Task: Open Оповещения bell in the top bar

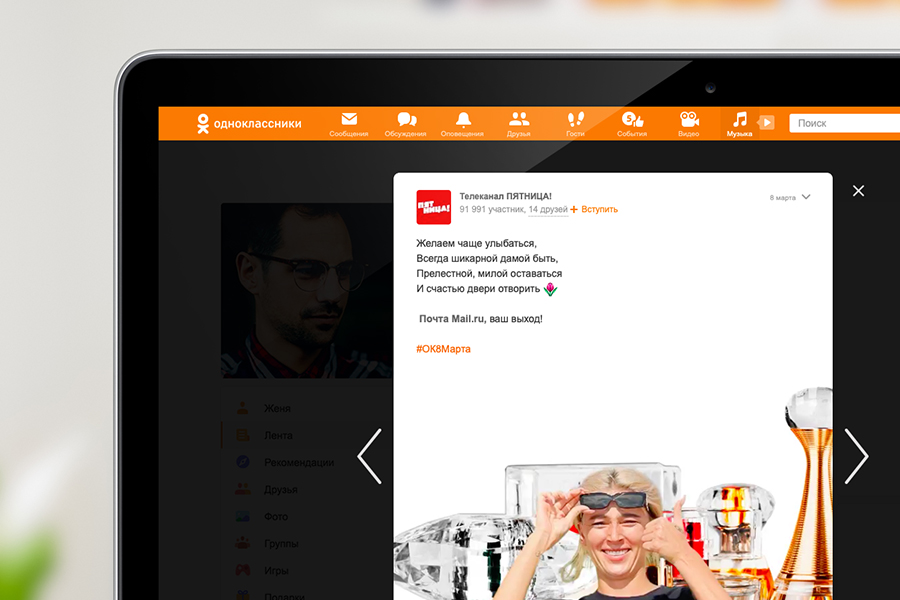Action: tap(462, 124)
